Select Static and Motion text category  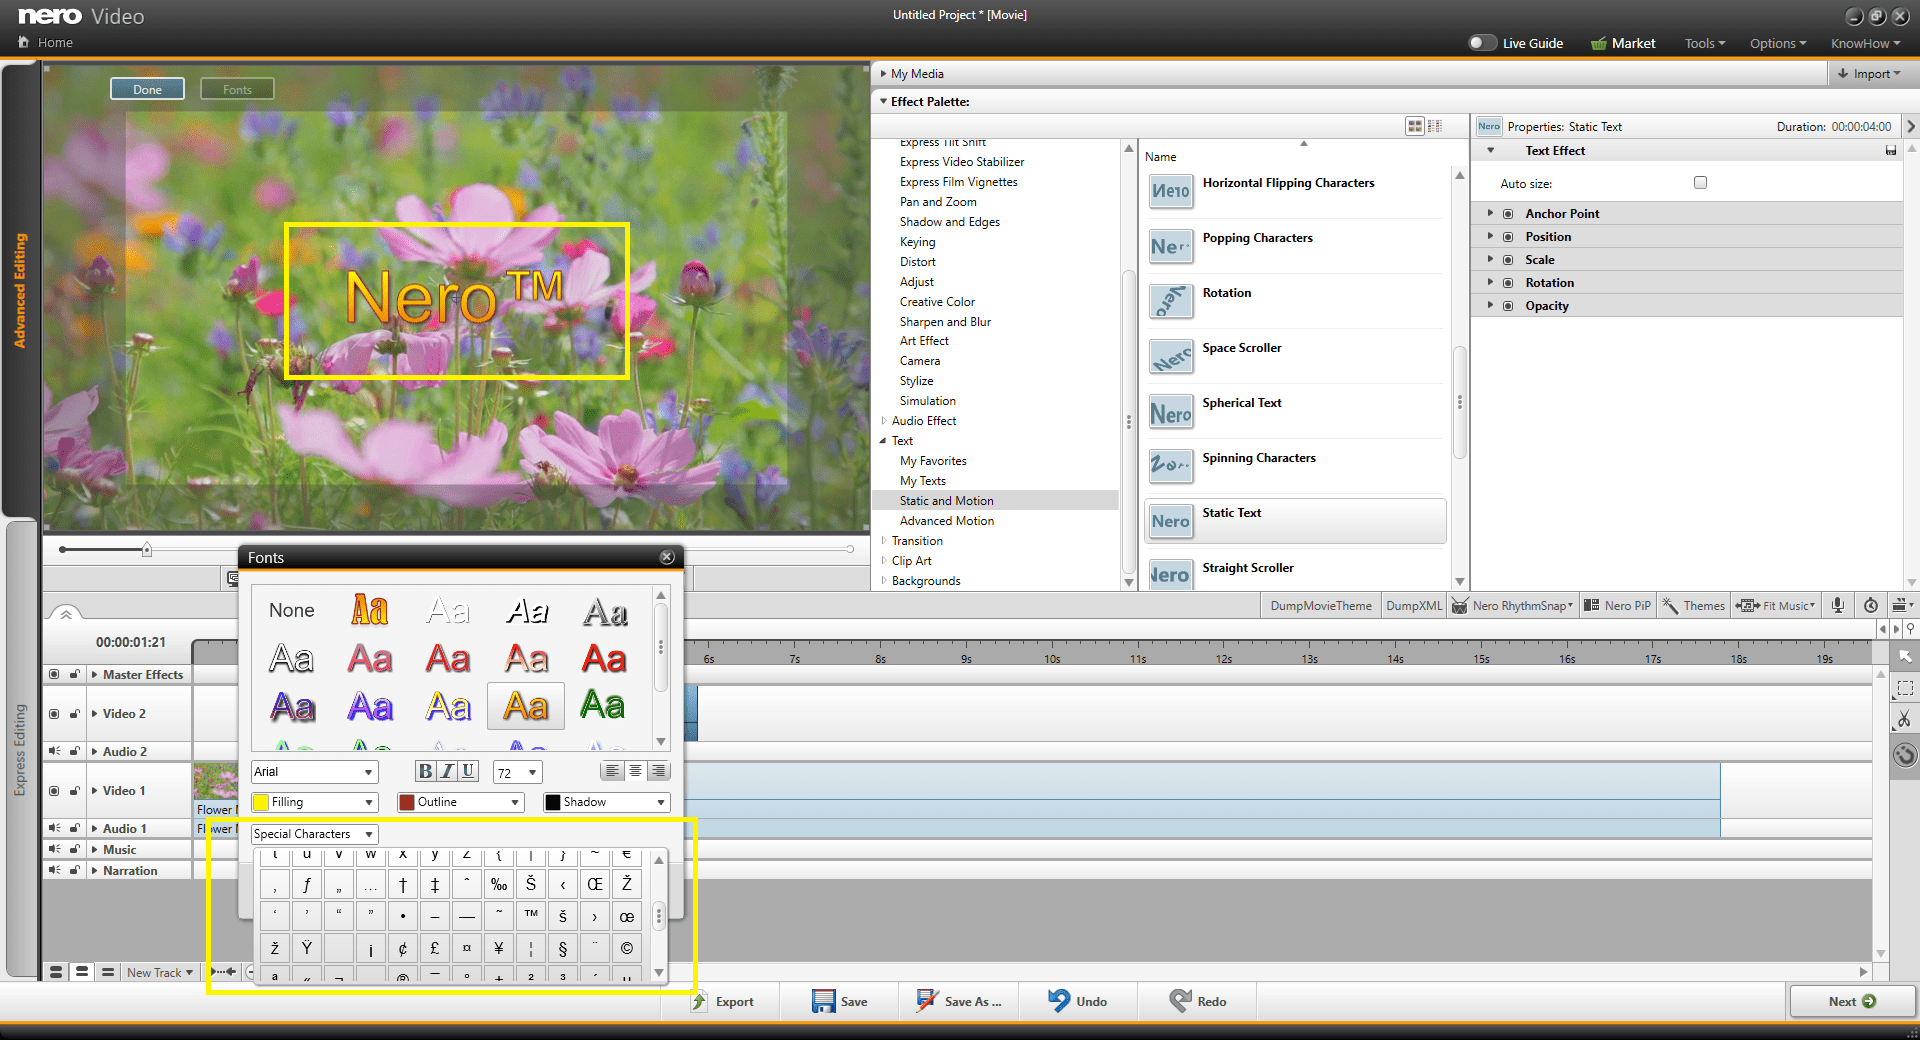coord(995,501)
